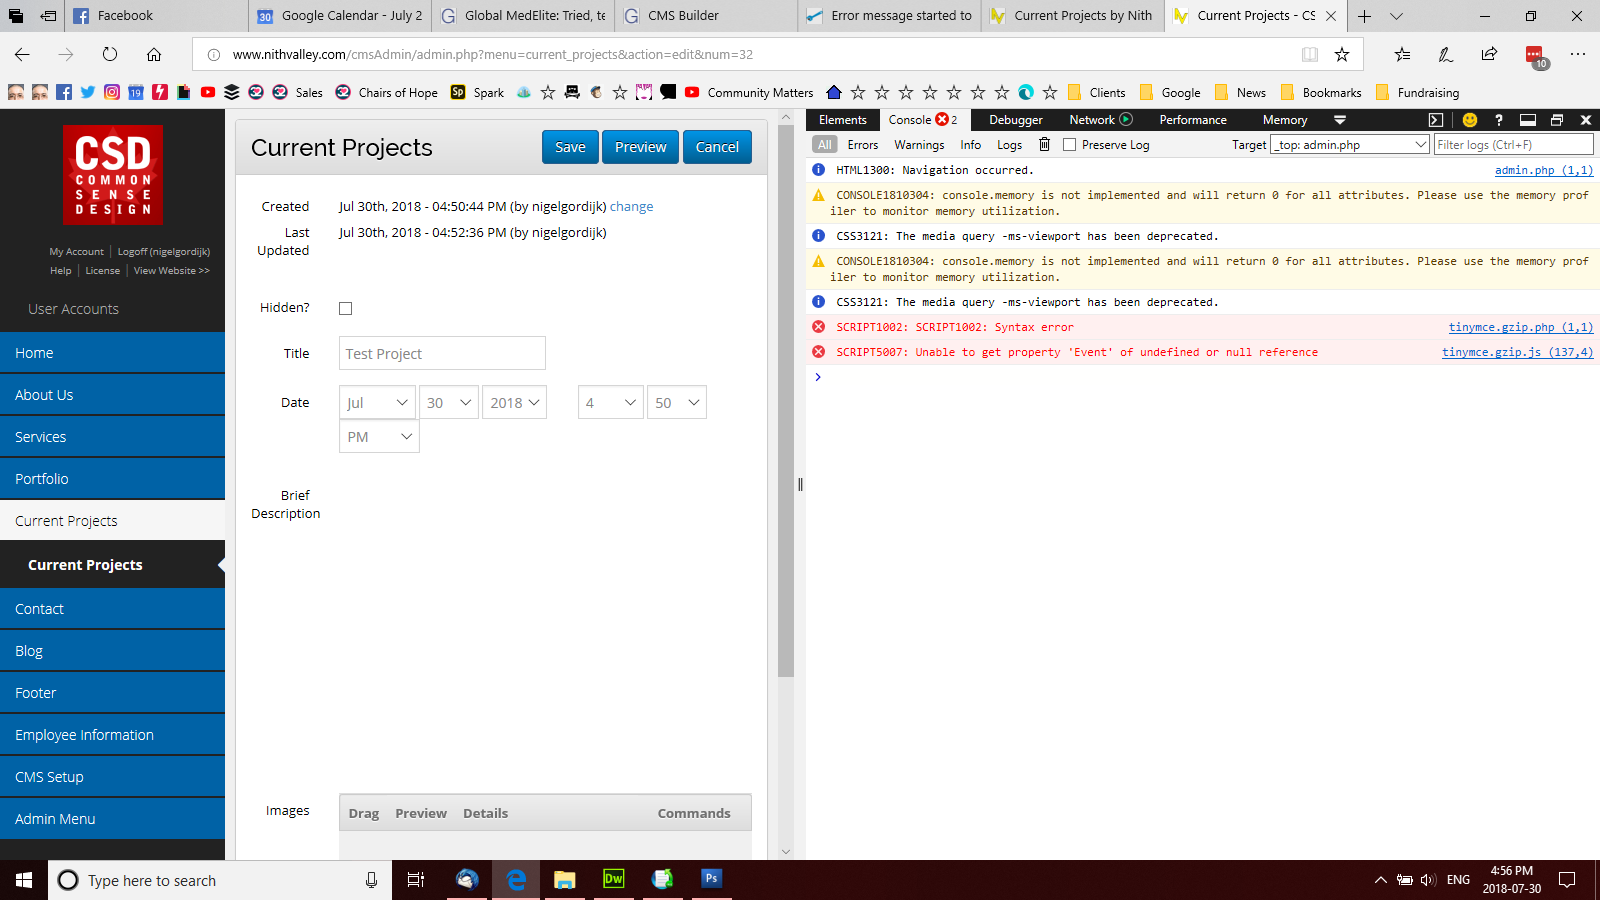This screenshot has width=1600, height=900.
Task: Open the AM/PM dropdown
Action: (x=379, y=437)
